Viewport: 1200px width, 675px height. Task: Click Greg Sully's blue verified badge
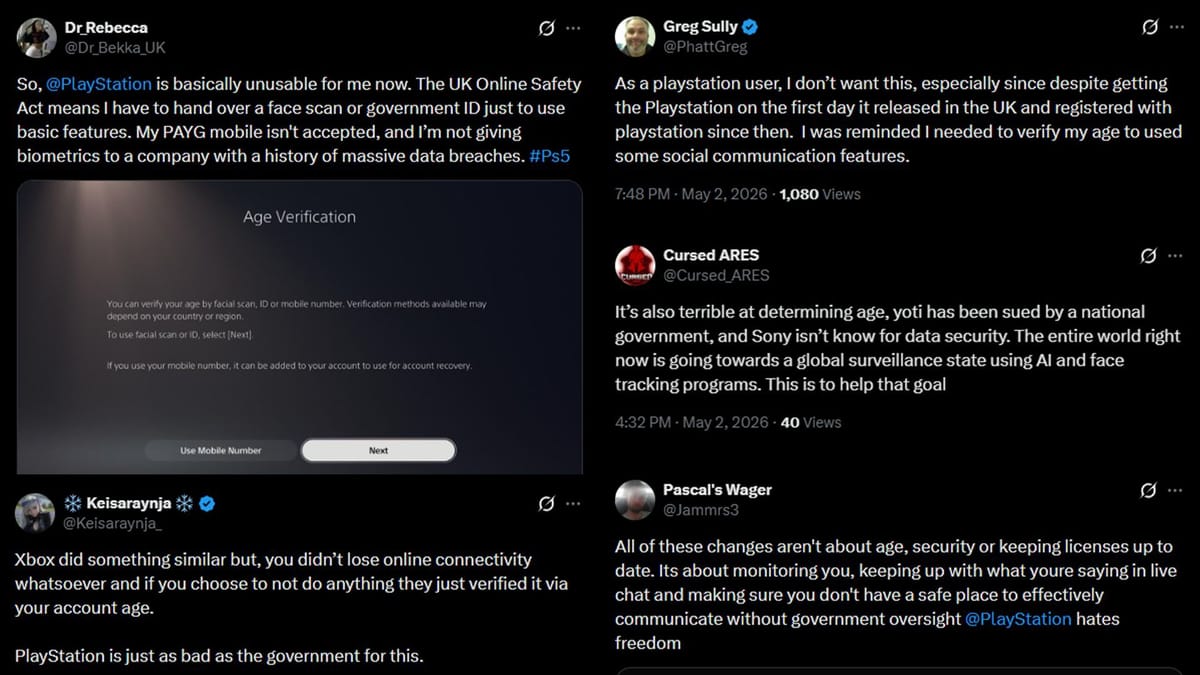(748, 27)
